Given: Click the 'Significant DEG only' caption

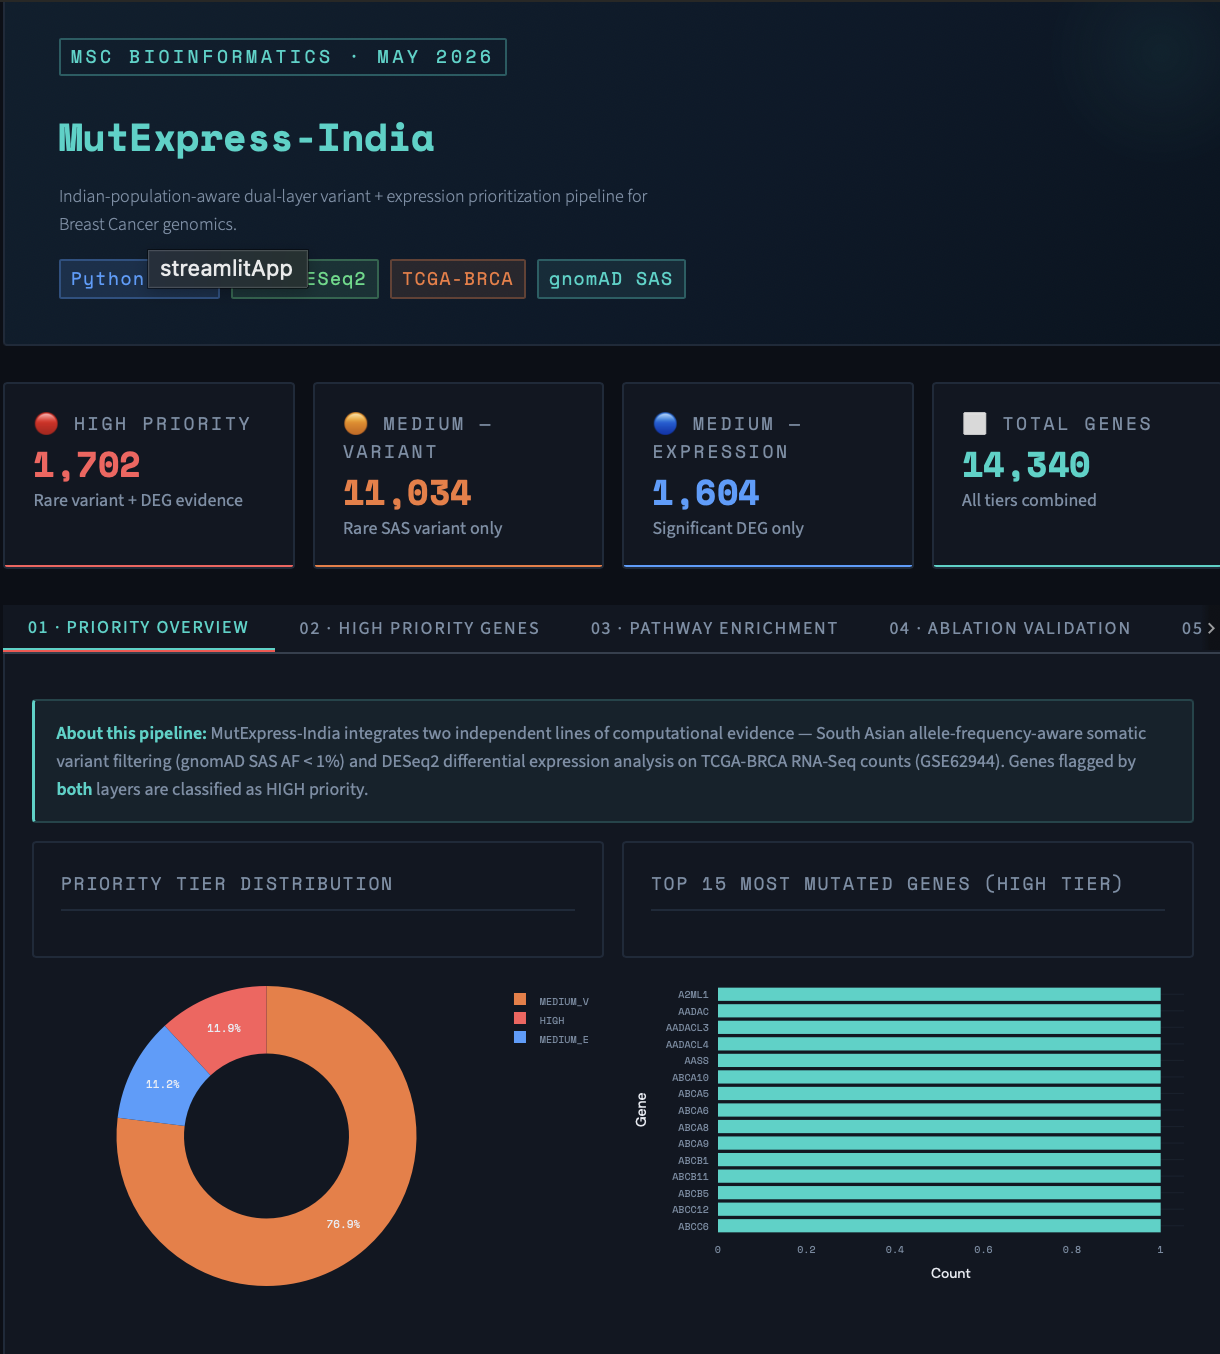Looking at the screenshot, I should click(728, 528).
